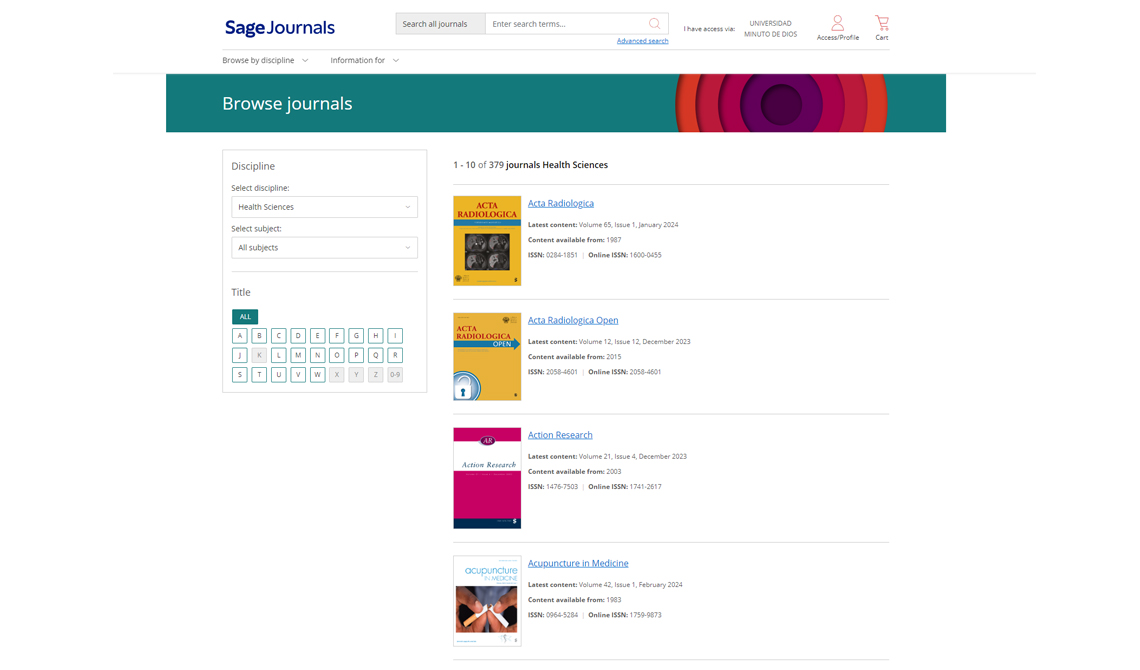
Task: Filter titles by letter D
Action: [x=298, y=336]
